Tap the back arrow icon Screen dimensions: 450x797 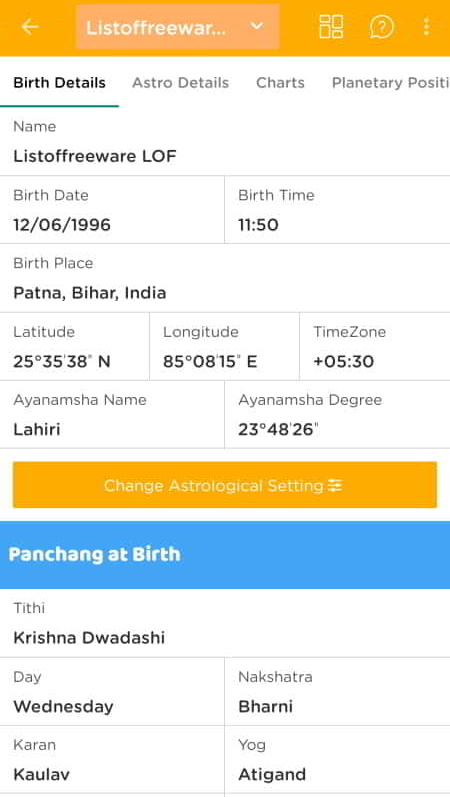[x=30, y=26]
